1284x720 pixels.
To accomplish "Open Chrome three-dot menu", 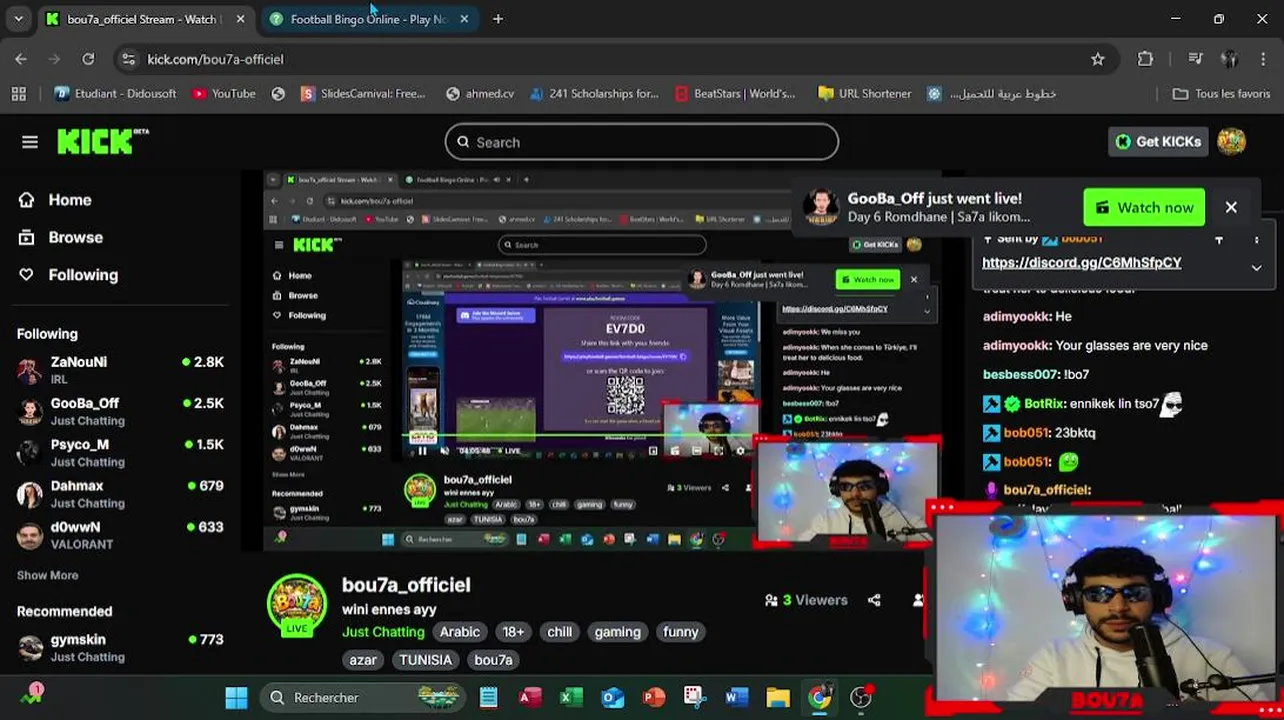I will pyautogui.click(x=1264, y=59).
